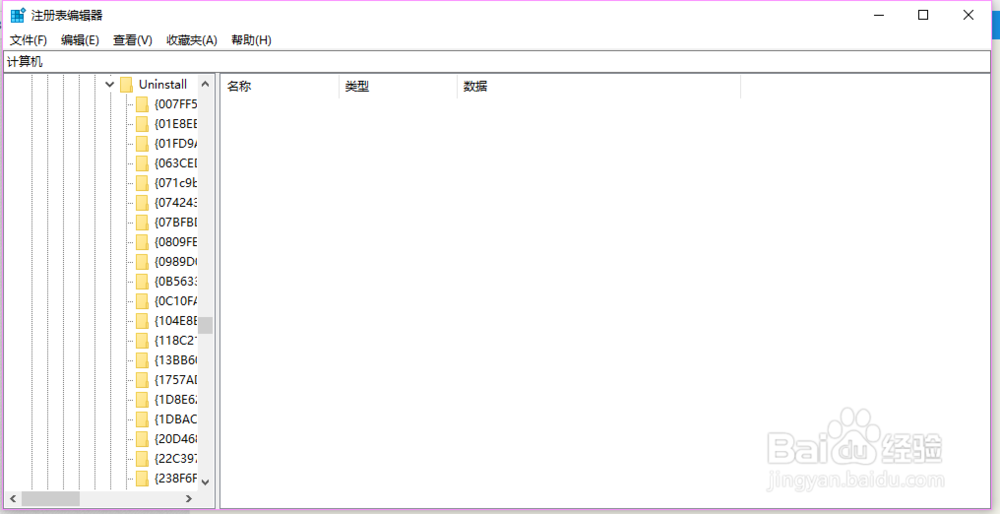Click the 注册表编辑器 title bar app icon
Screen dimensions: 1000x514
pos(18,15)
